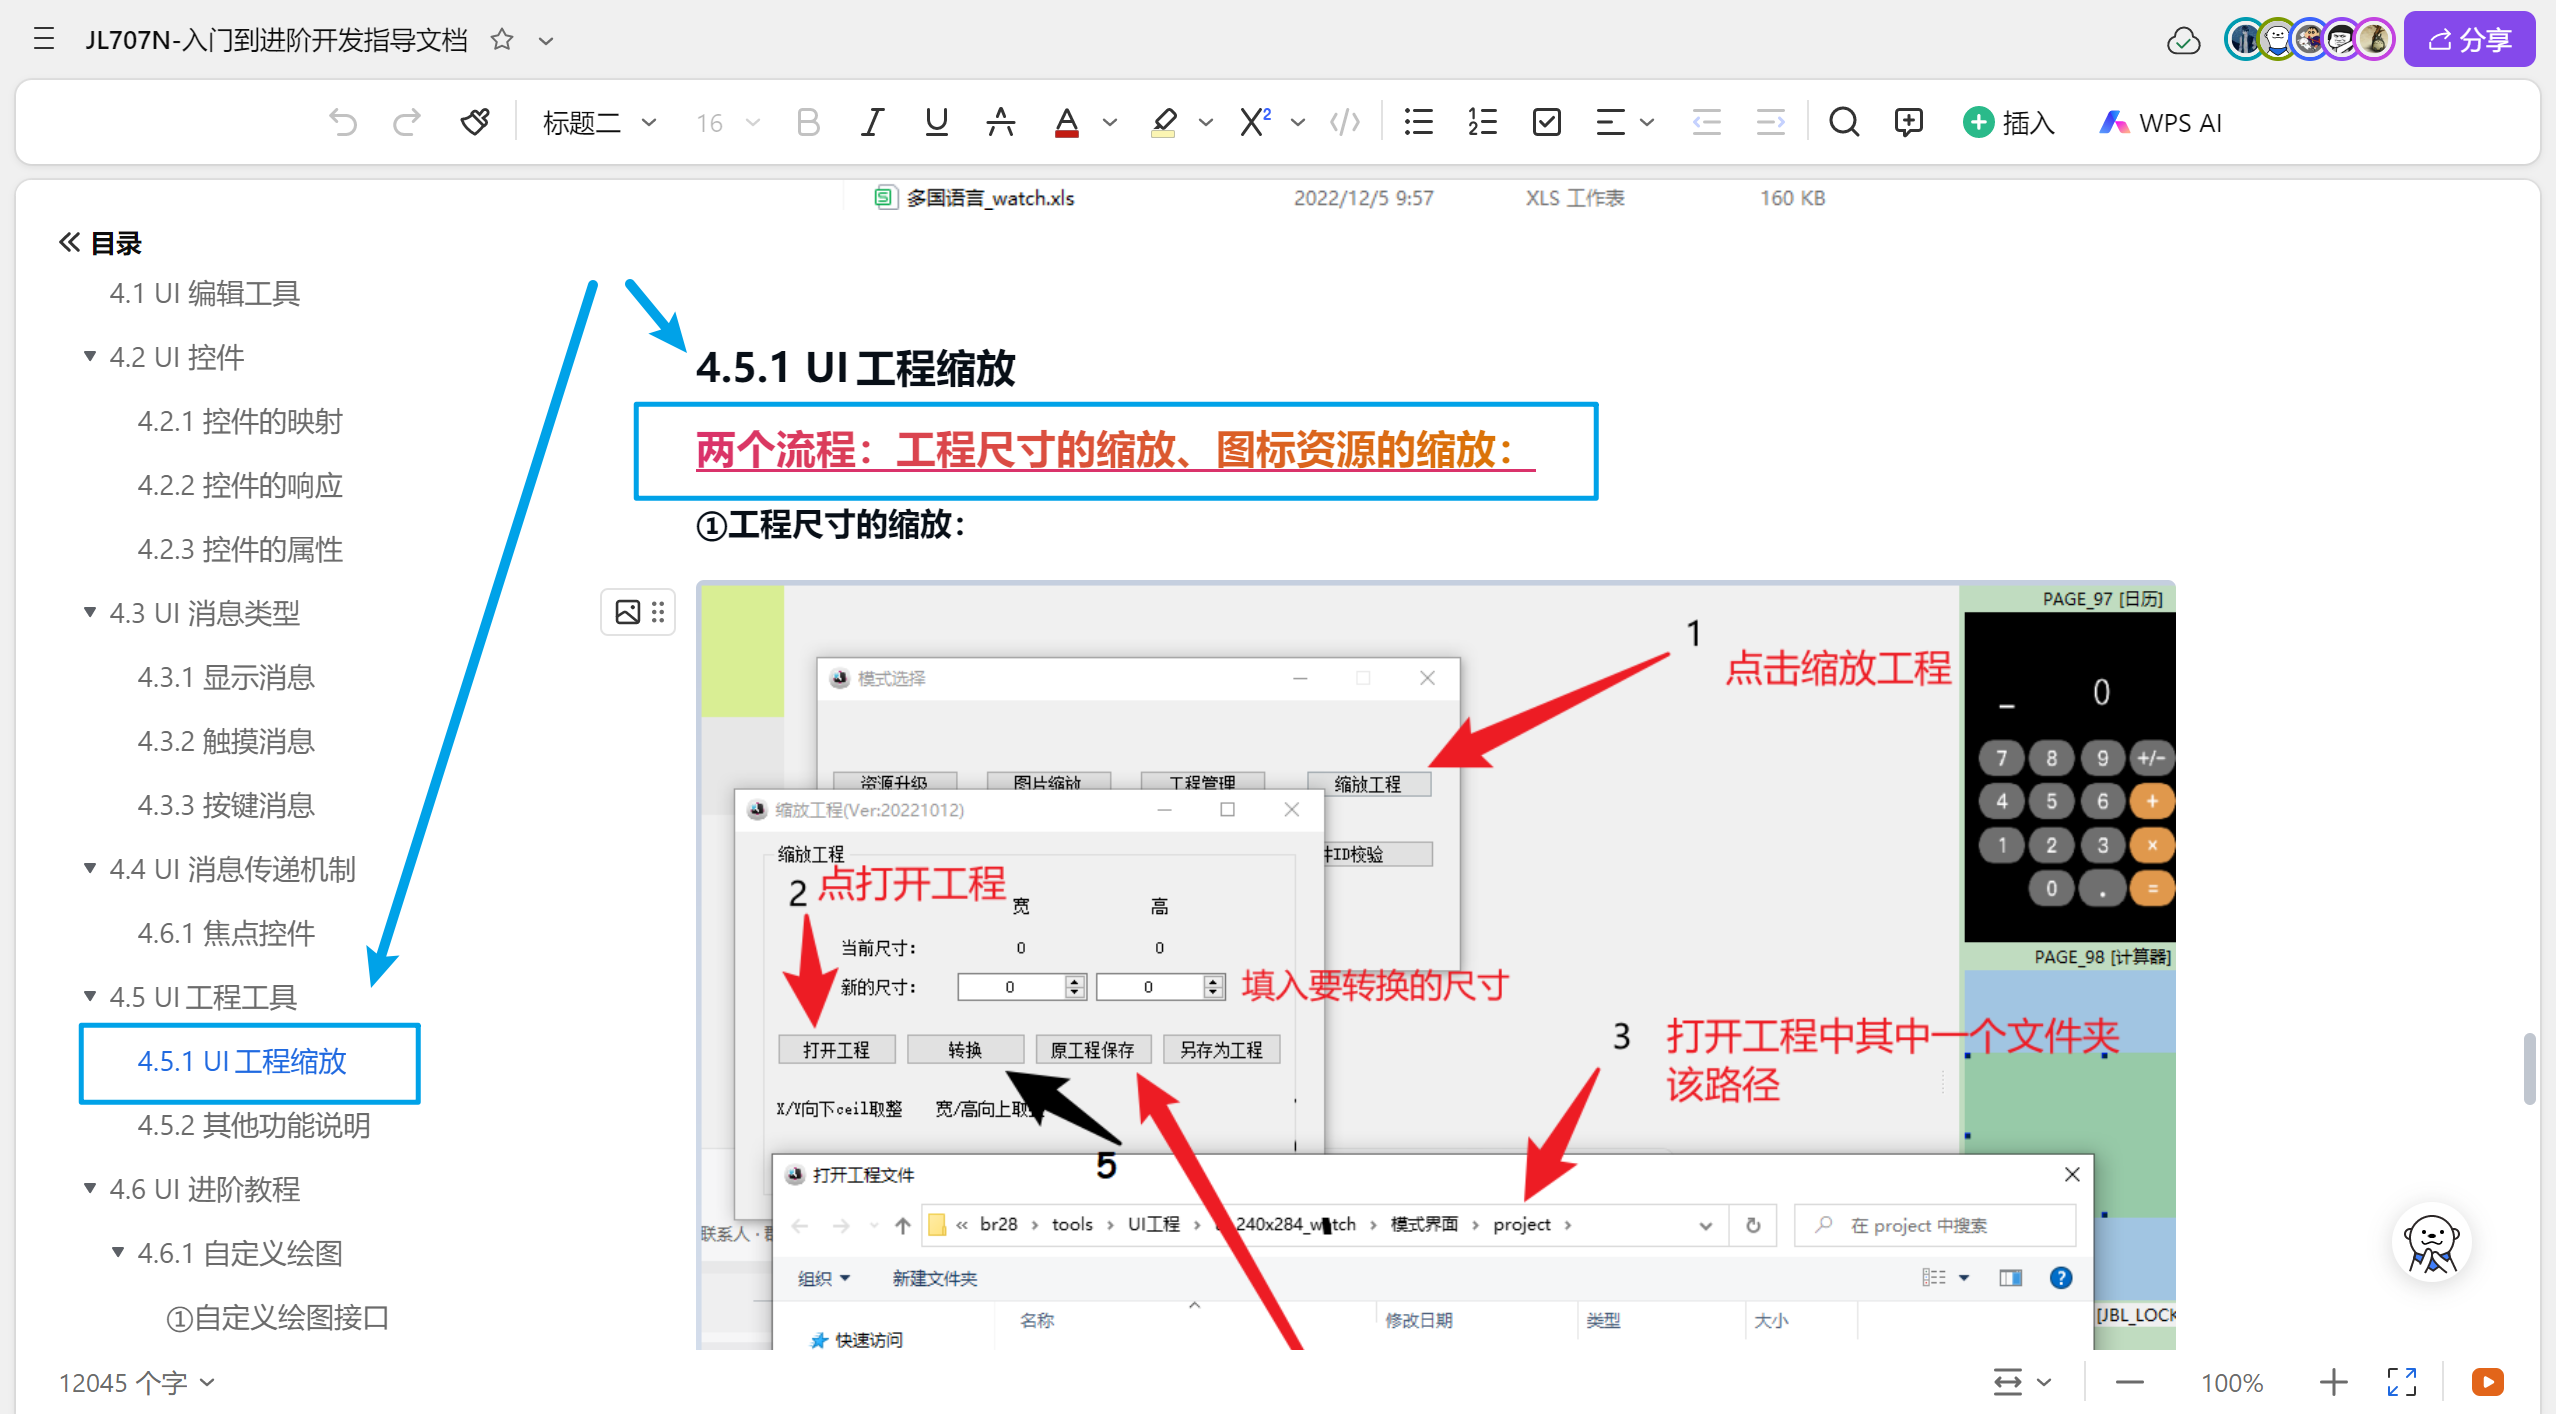Go to 4.5.2 其他功能说明 in outline
2556x1414 pixels.
(254, 1125)
